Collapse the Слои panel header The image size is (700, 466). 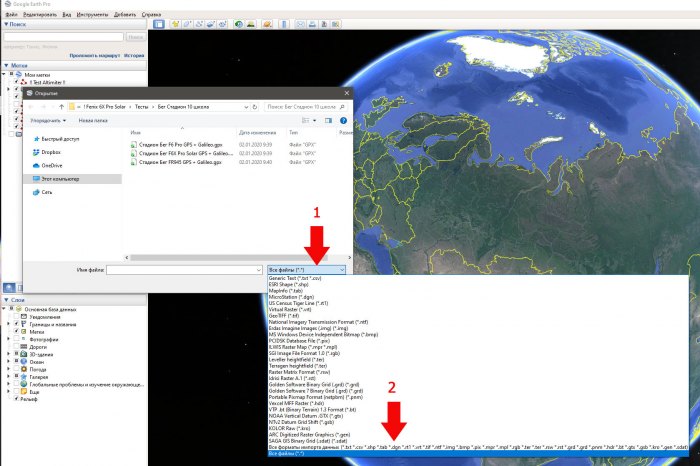(x=74, y=300)
